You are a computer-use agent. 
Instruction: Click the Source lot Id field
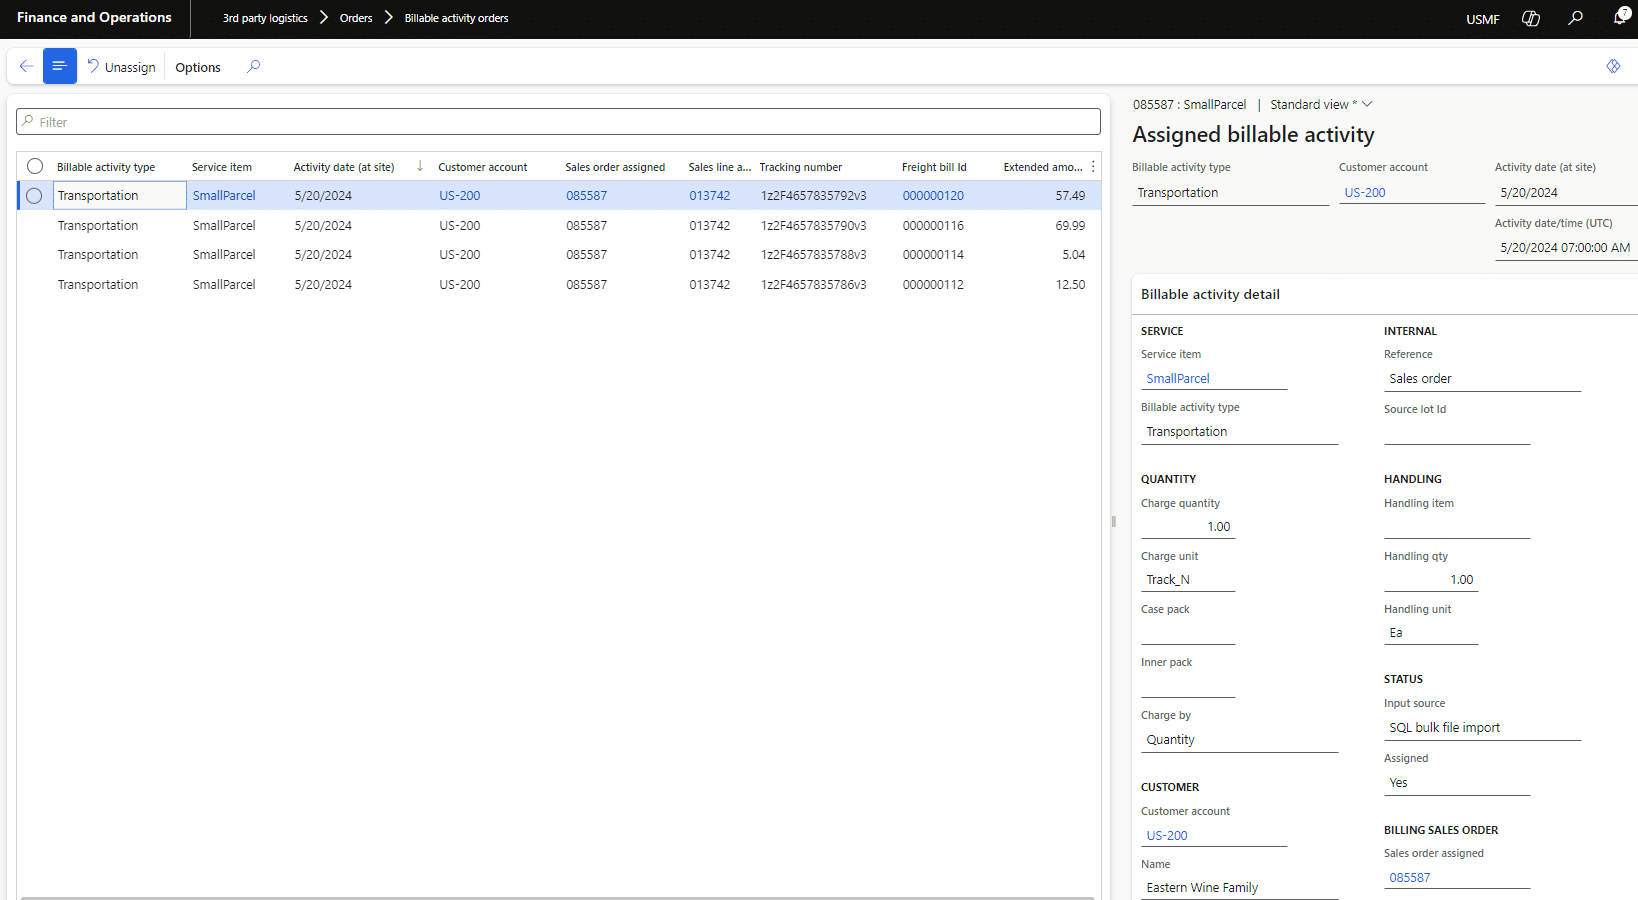pyautogui.click(x=1457, y=433)
